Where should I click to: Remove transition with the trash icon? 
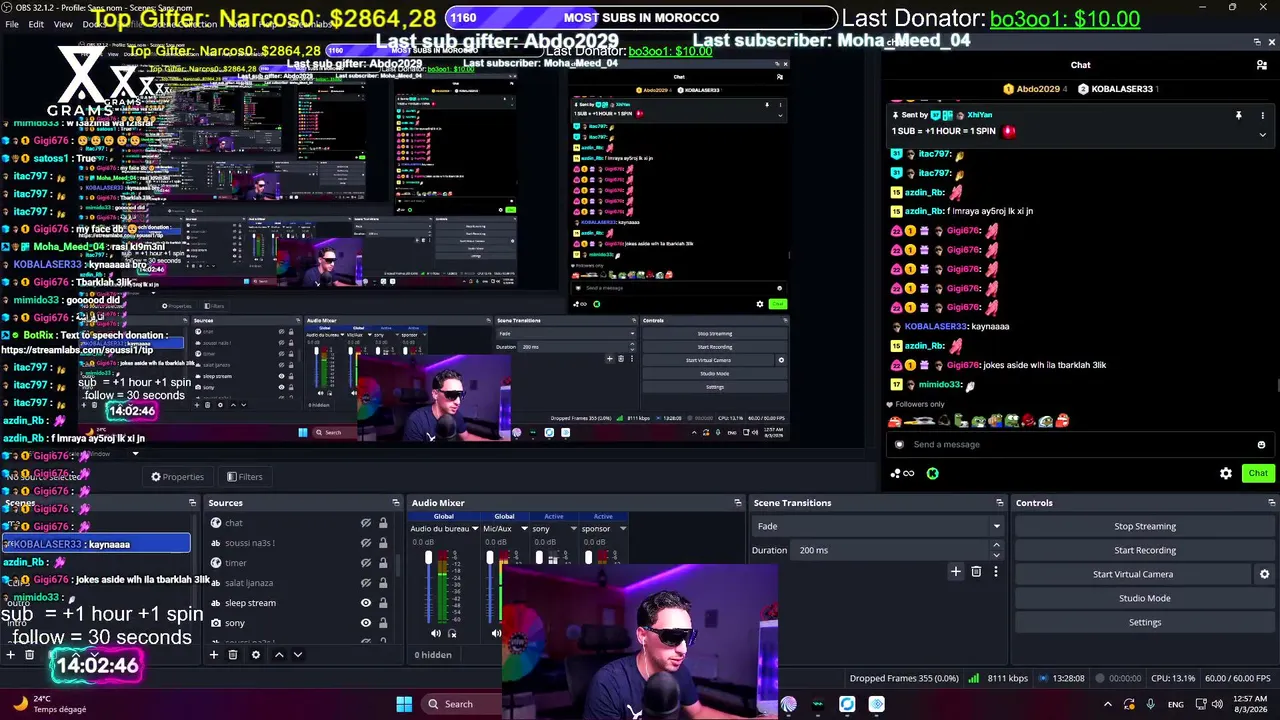tap(976, 572)
